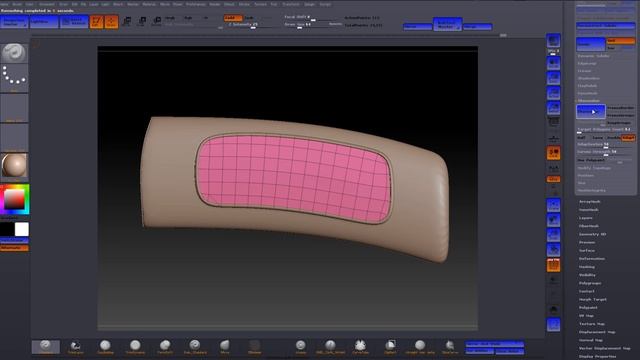Select the Rotate transform icon in top shelf
Image resolution: width=640 pixels, height=360 pixels.
tap(157, 22)
